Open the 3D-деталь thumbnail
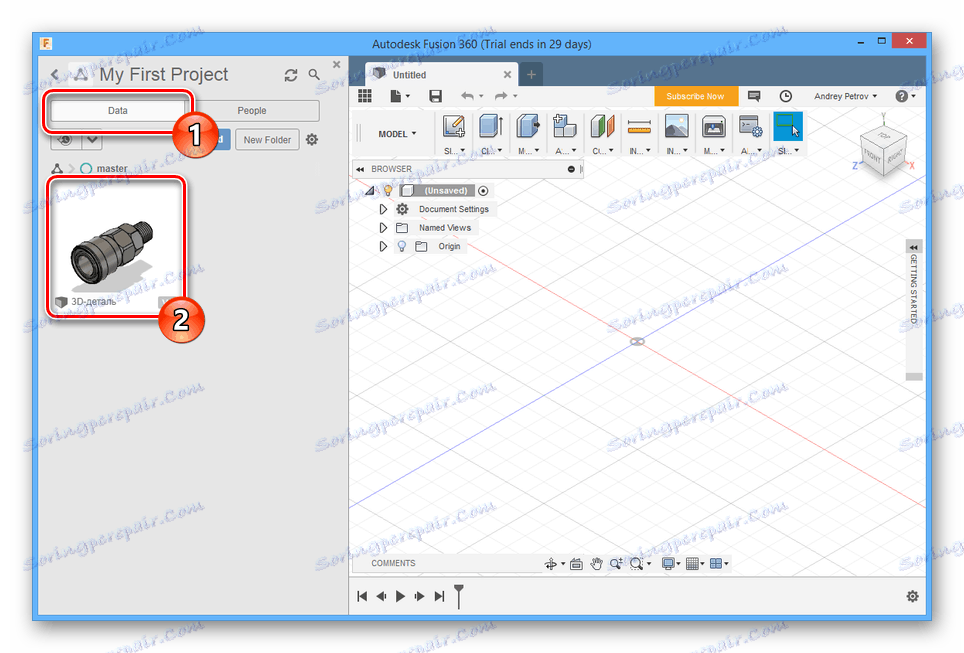Viewport: 964px width, 653px height. [116, 246]
